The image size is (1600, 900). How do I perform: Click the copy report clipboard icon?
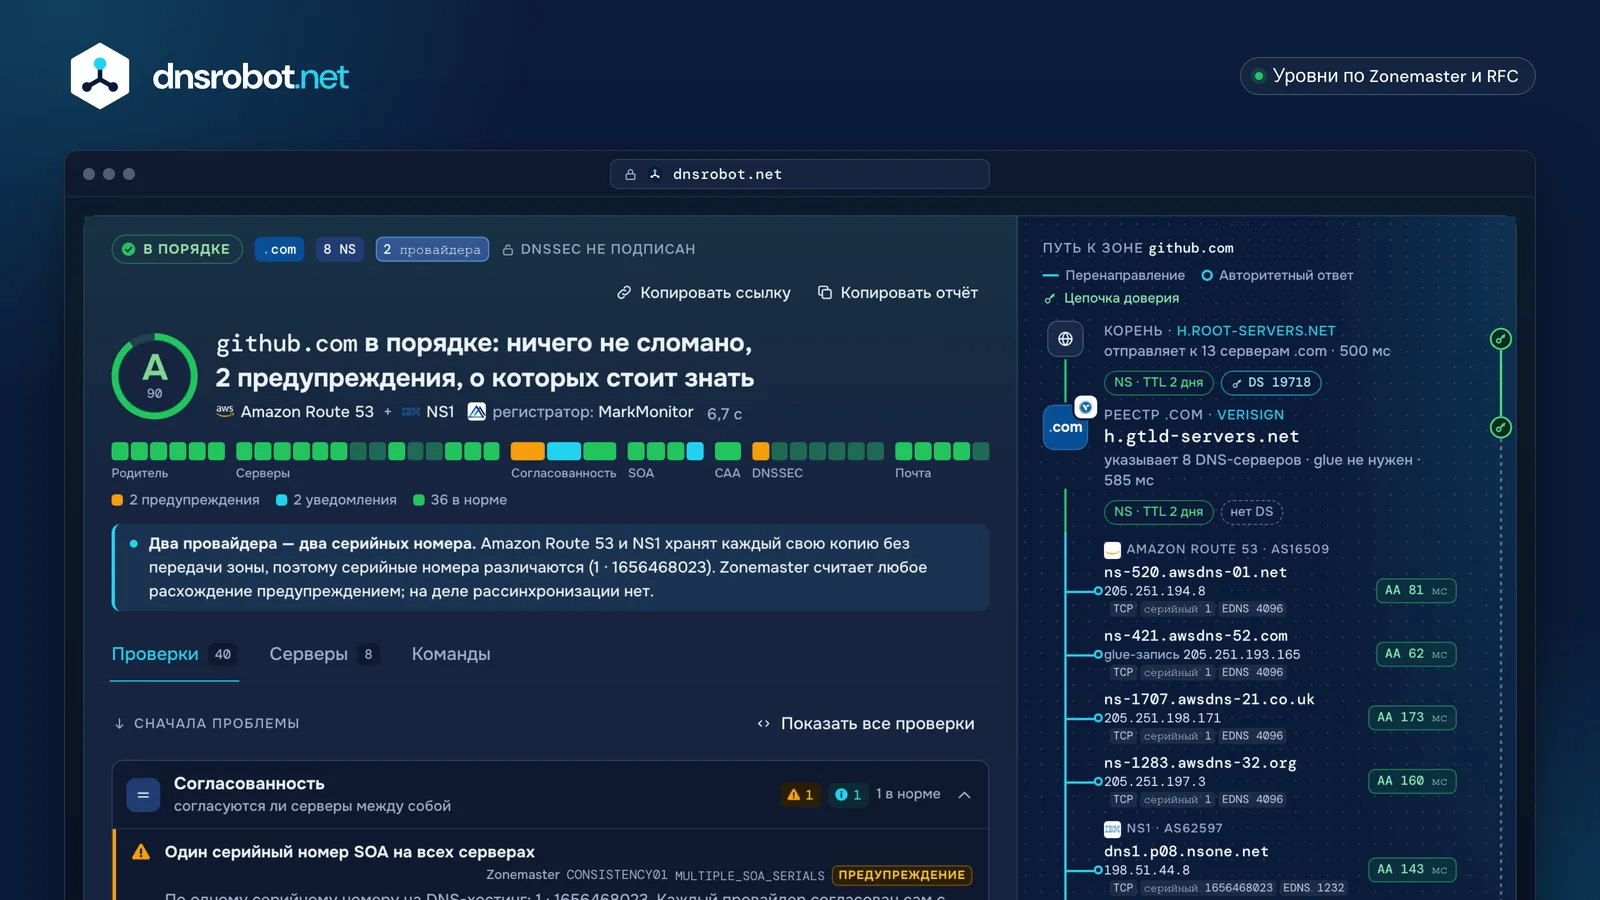pyautogui.click(x=825, y=293)
